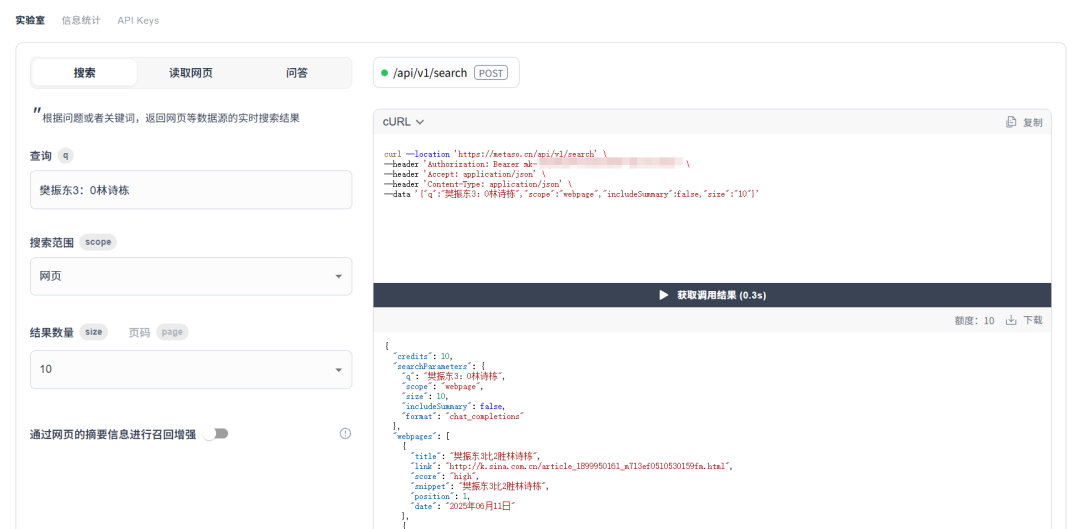
Task: Open the 搜索范围 dropdown showing 网页
Action: [191, 276]
